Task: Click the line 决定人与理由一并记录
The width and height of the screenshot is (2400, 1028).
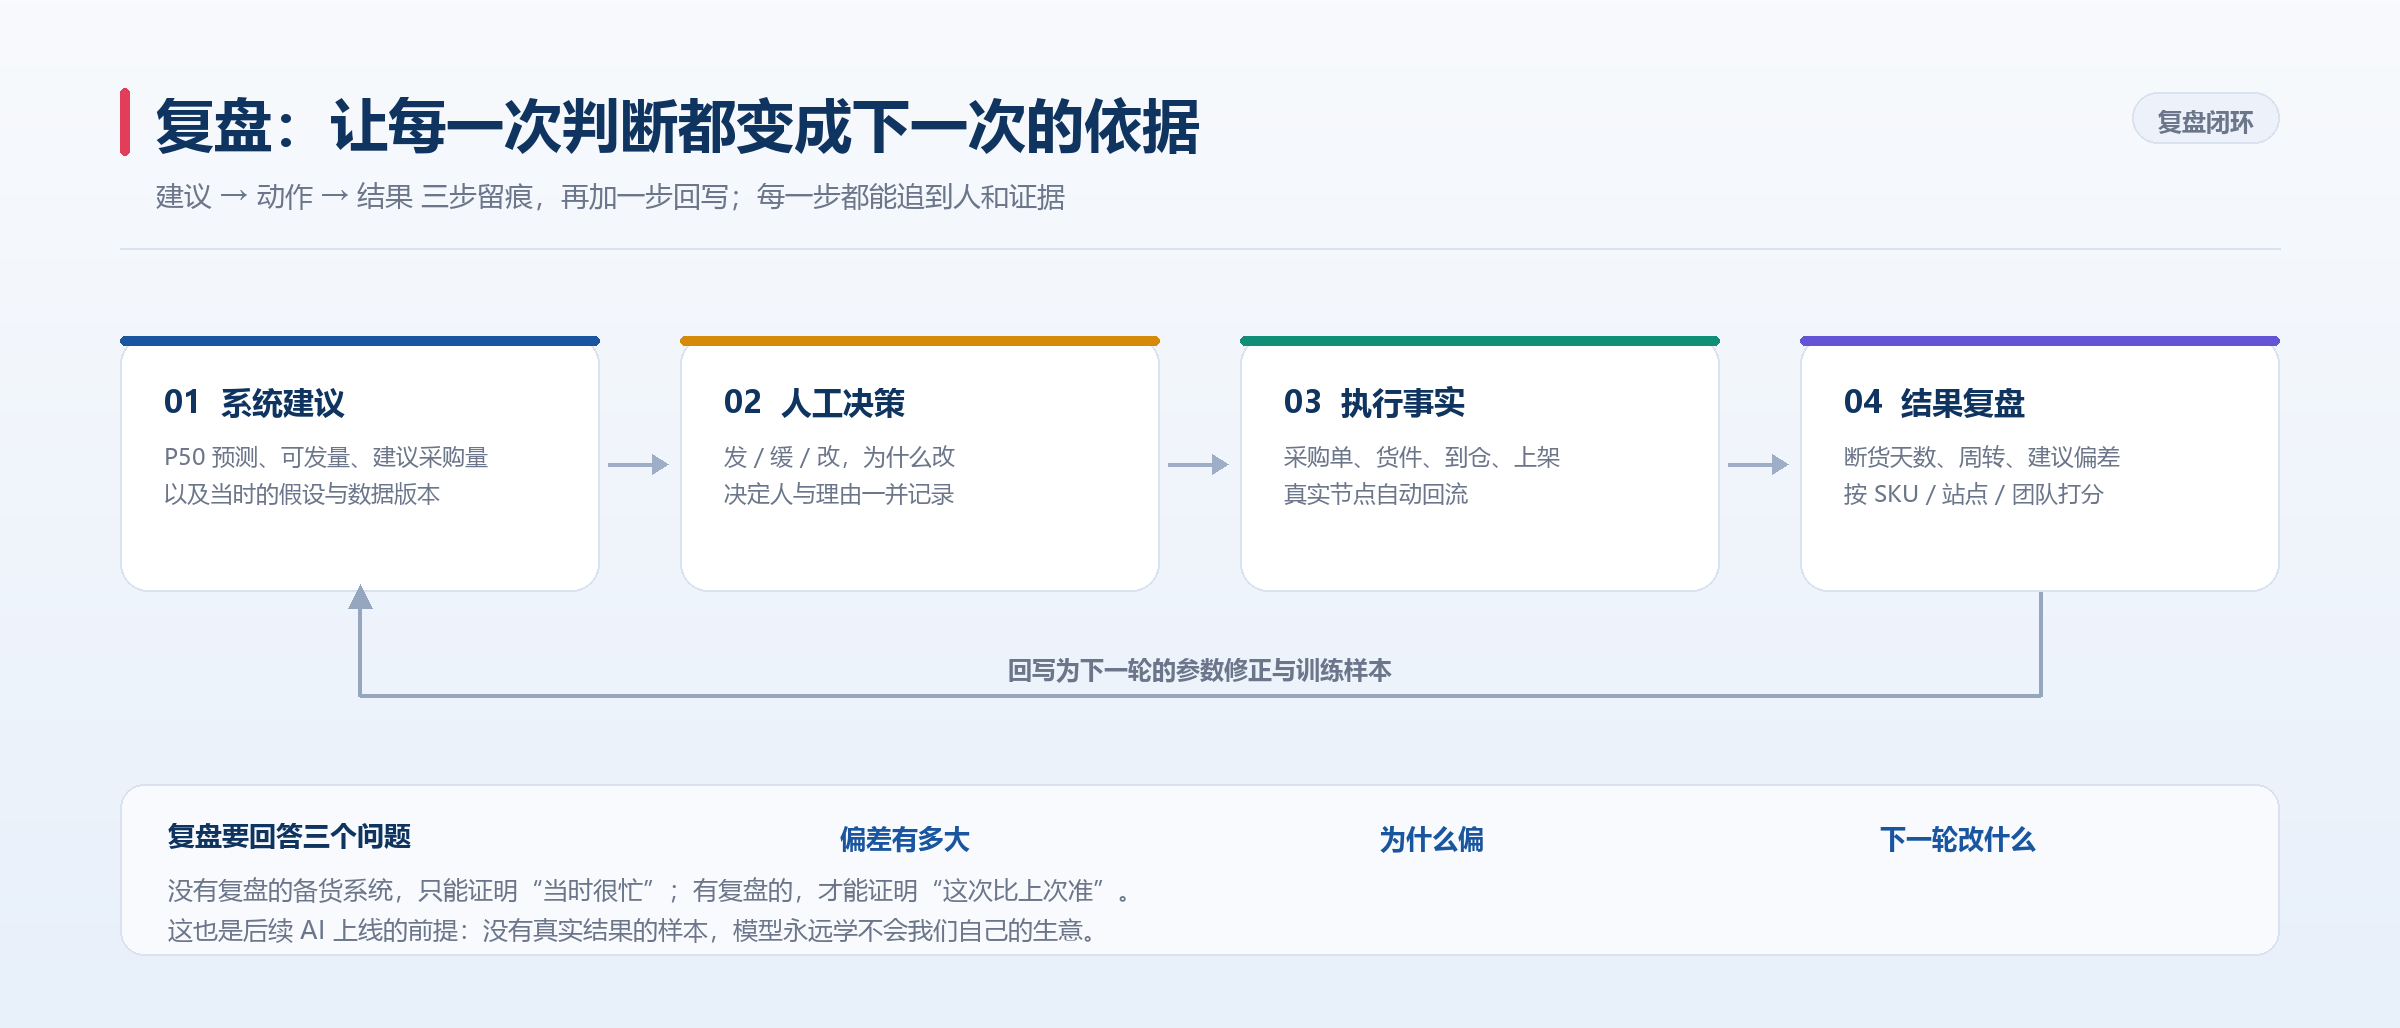Action: 839,494
